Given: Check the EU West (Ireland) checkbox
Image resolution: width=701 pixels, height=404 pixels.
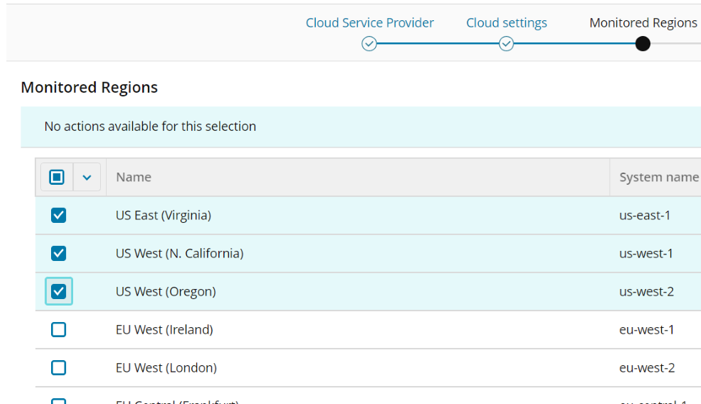Looking at the screenshot, I should point(58,329).
